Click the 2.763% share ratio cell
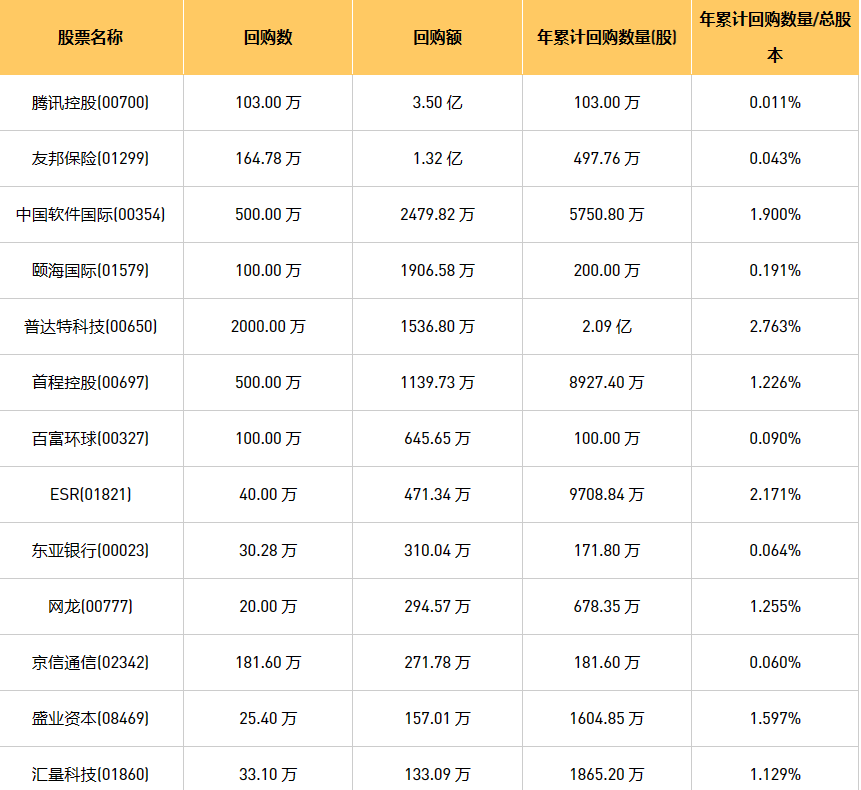 click(x=774, y=326)
